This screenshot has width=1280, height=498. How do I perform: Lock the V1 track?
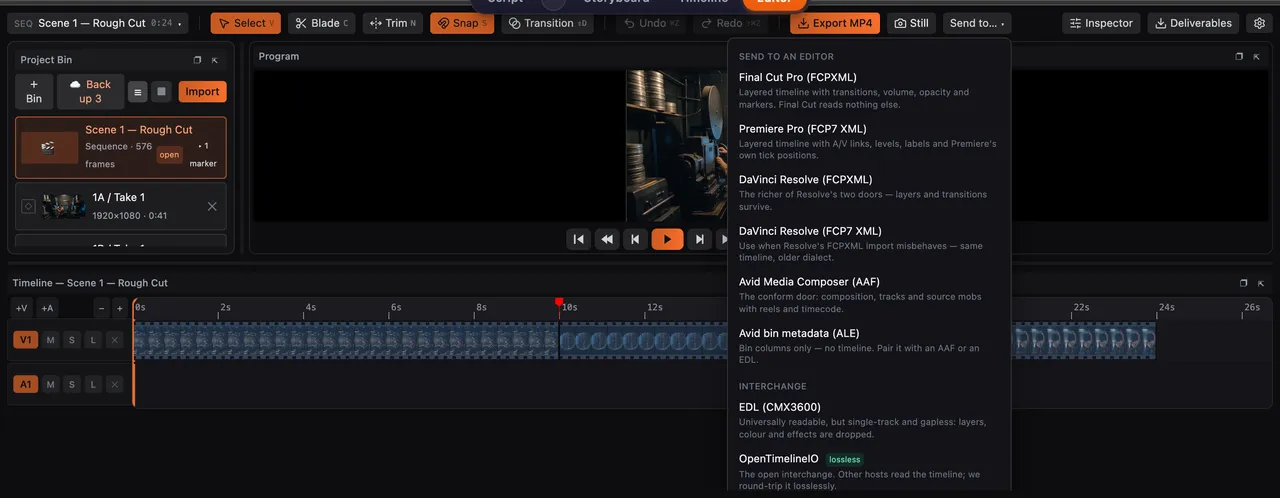pos(93,340)
